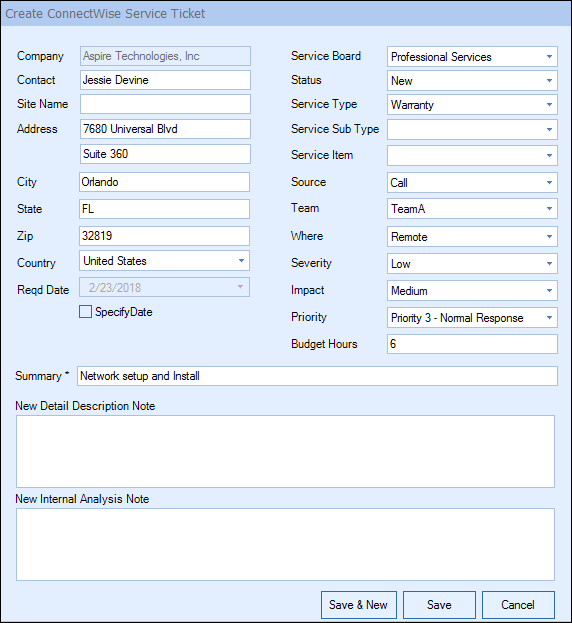Open the disabled Reqd Date picker

pos(164,287)
